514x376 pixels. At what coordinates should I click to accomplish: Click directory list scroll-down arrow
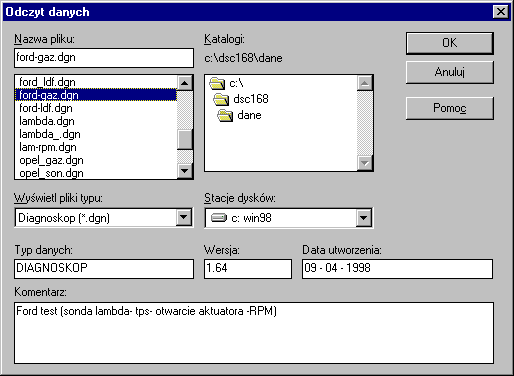pos(365,163)
